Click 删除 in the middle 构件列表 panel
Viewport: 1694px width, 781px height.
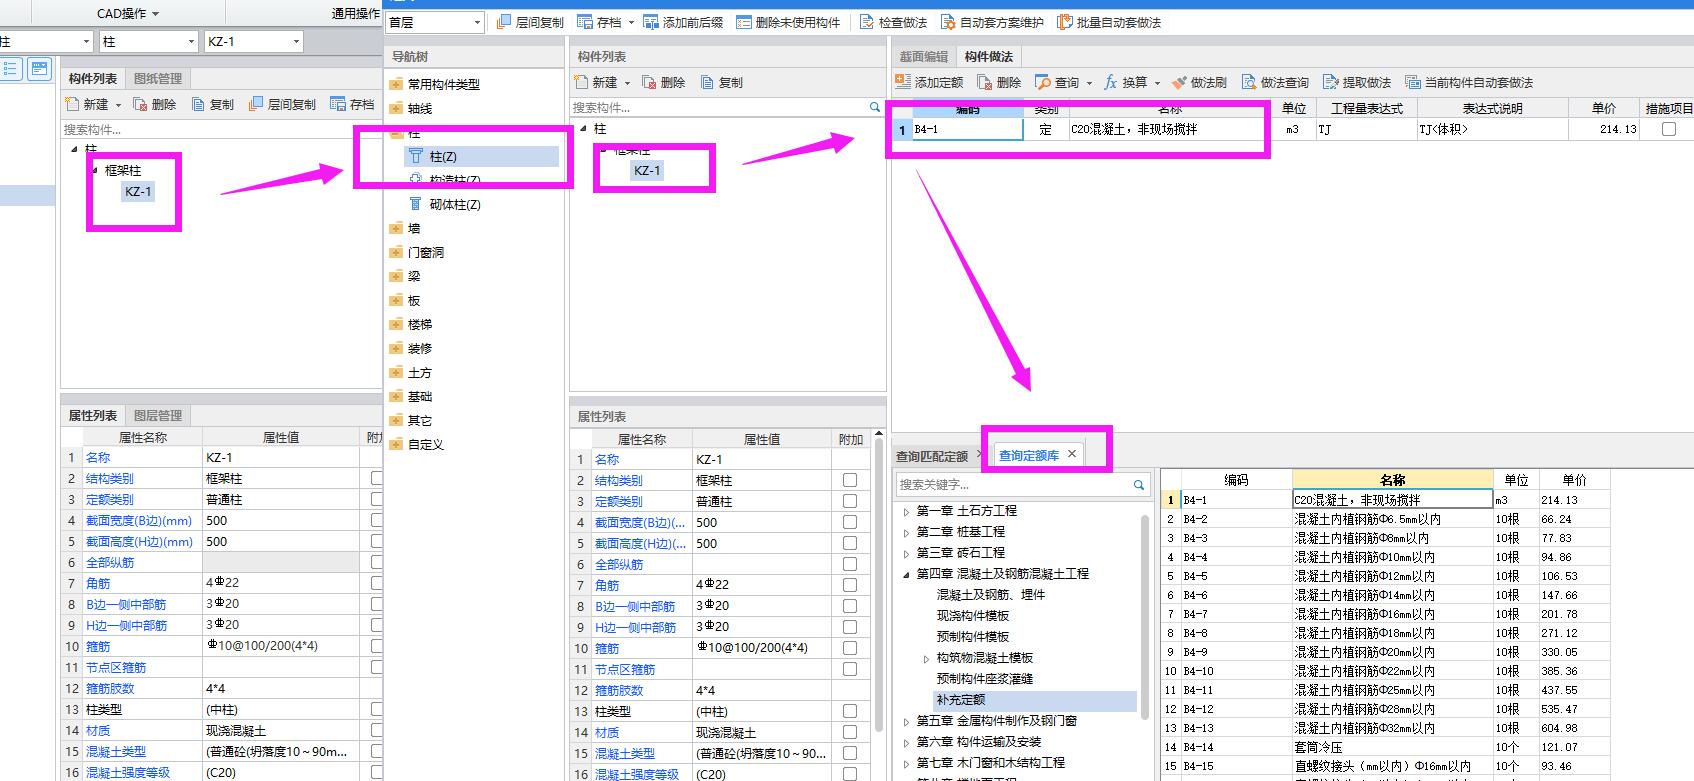(x=664, y=82)
